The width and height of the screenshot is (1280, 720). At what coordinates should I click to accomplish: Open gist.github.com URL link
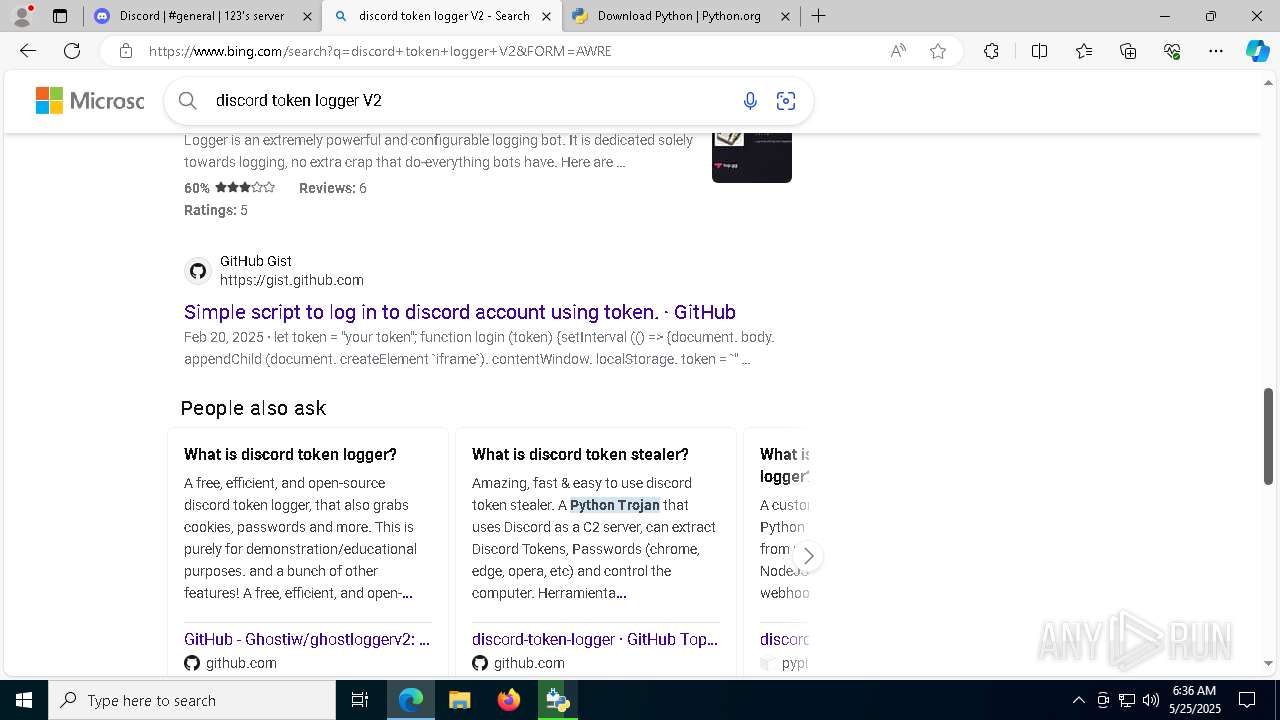click(292, 280)
